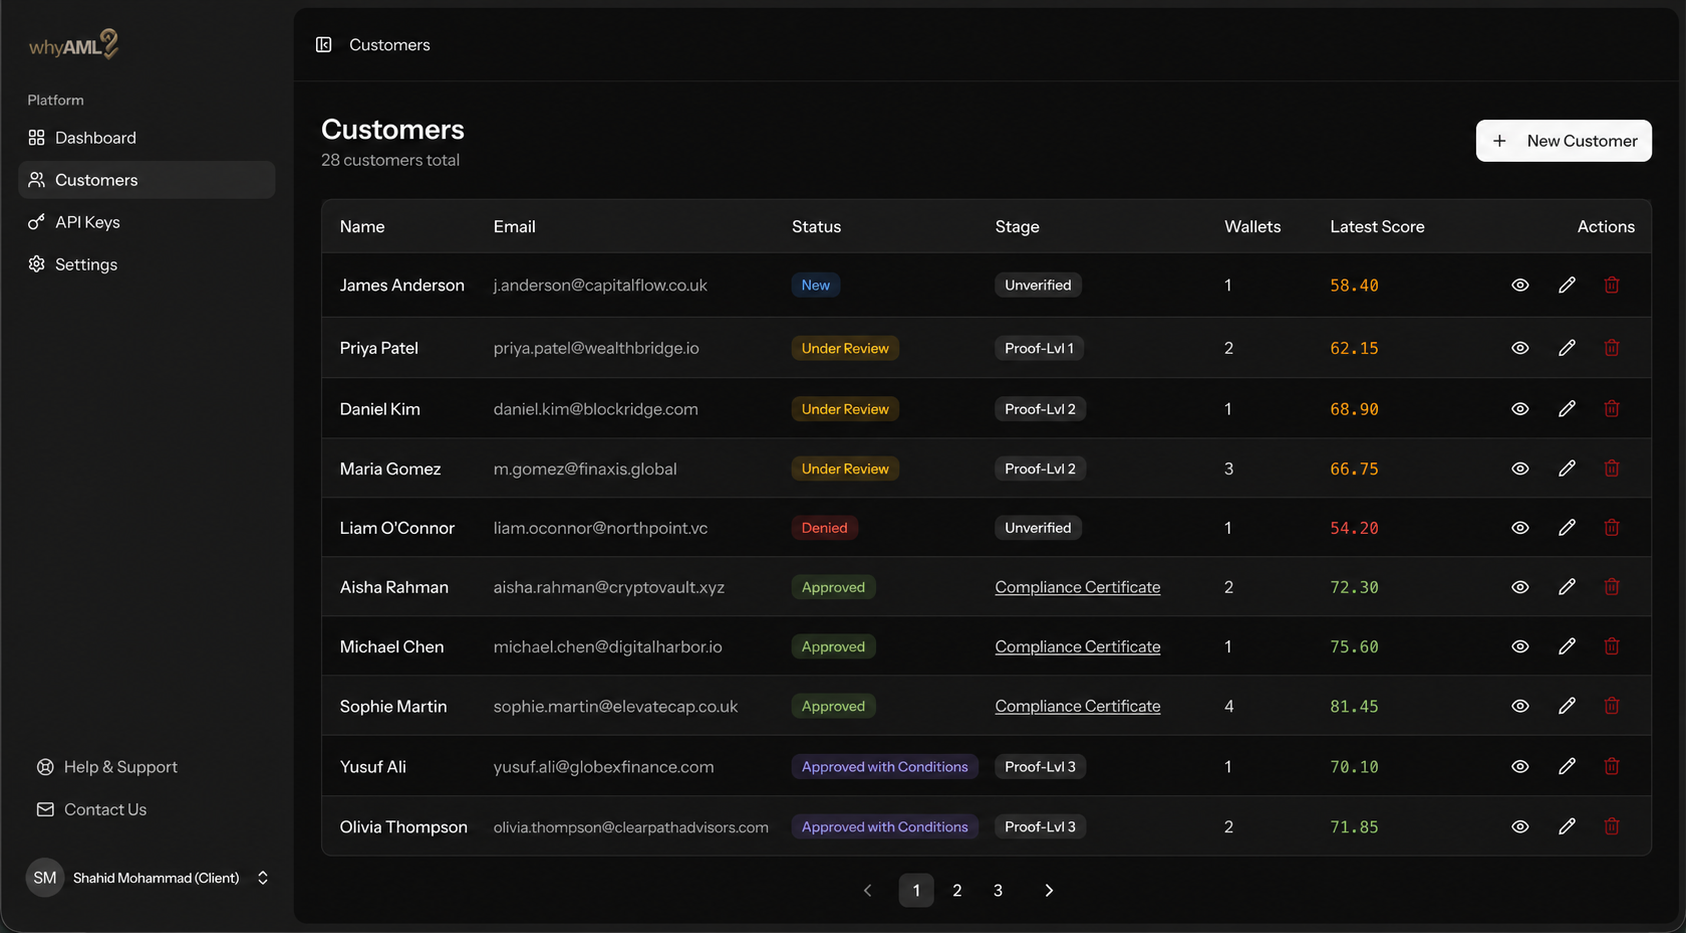Click the New Customer button
This screenshot has width=1686, height=933.
pos(1563,141)
